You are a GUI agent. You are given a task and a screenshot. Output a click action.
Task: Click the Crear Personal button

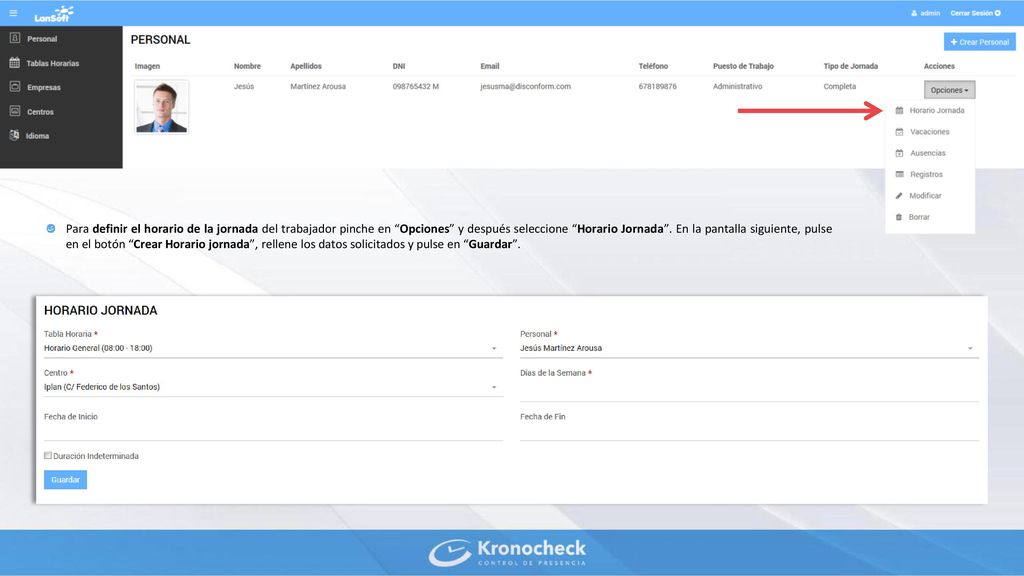[x=979, y=42]
